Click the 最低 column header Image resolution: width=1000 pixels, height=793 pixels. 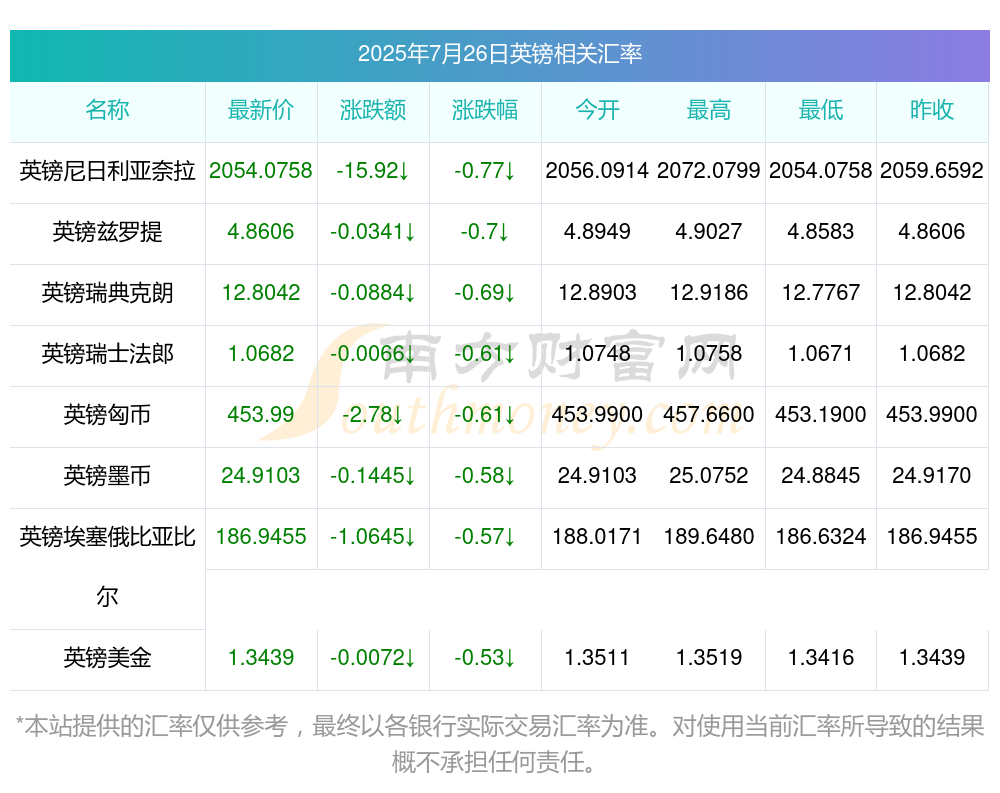pyautogui.click(x=821, y=110)
